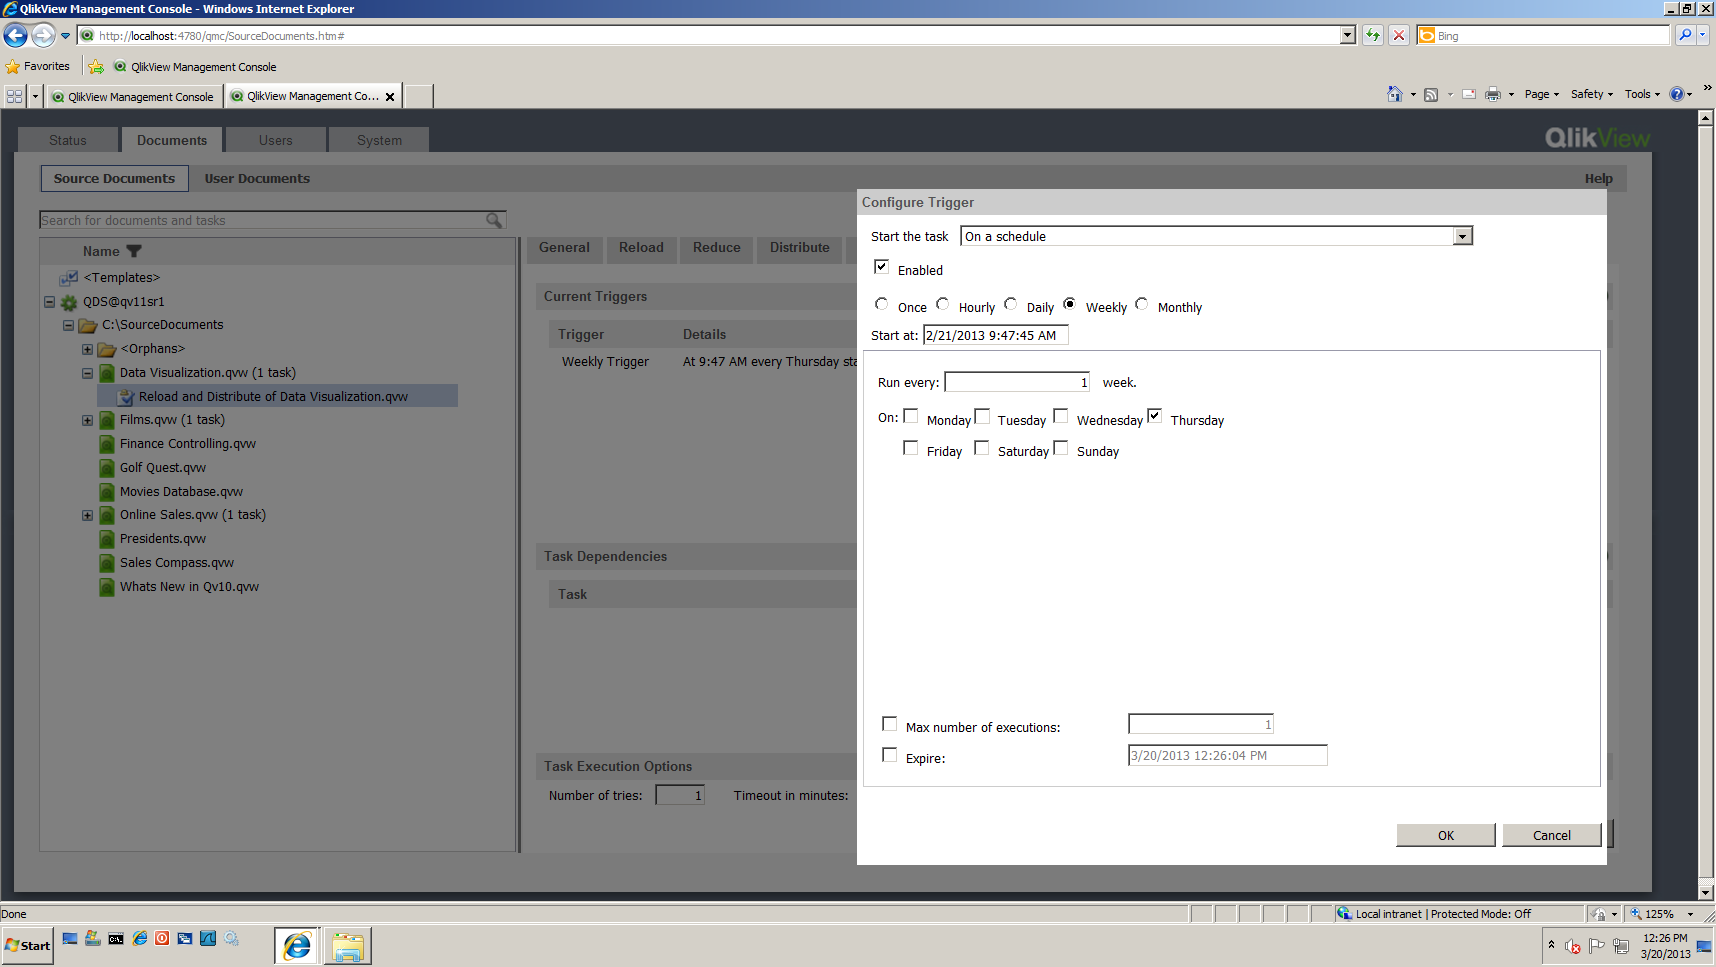Screen dimensions: 1716x967
Task: Enable Max number of executions
Action: tap(890, 723)
